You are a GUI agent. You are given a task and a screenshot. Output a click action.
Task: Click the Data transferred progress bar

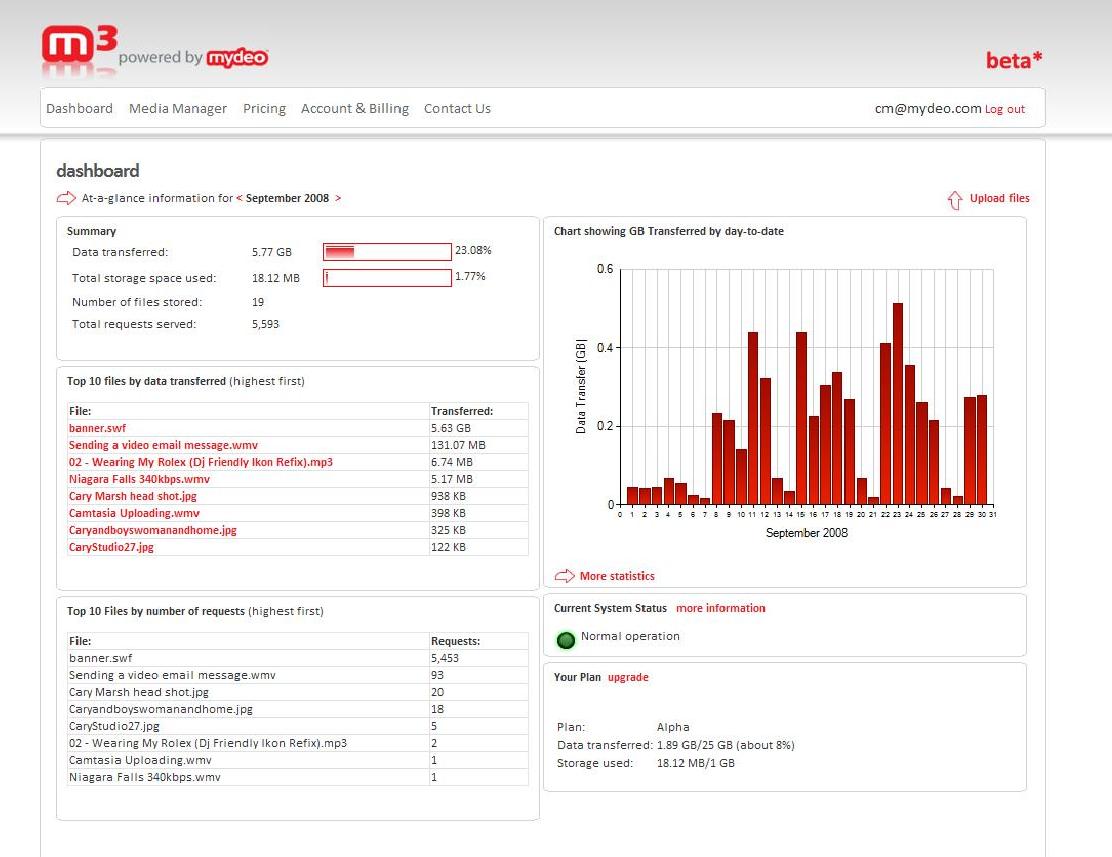tap(387, 252)
